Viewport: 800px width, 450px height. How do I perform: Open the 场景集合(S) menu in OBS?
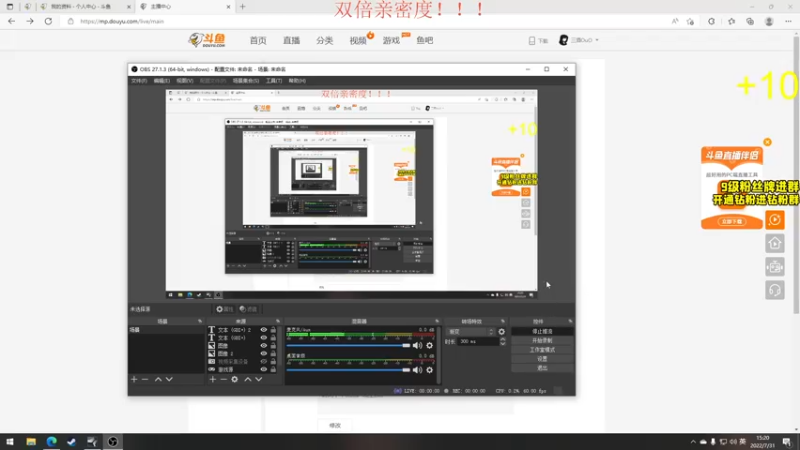[x=245, y=81]
